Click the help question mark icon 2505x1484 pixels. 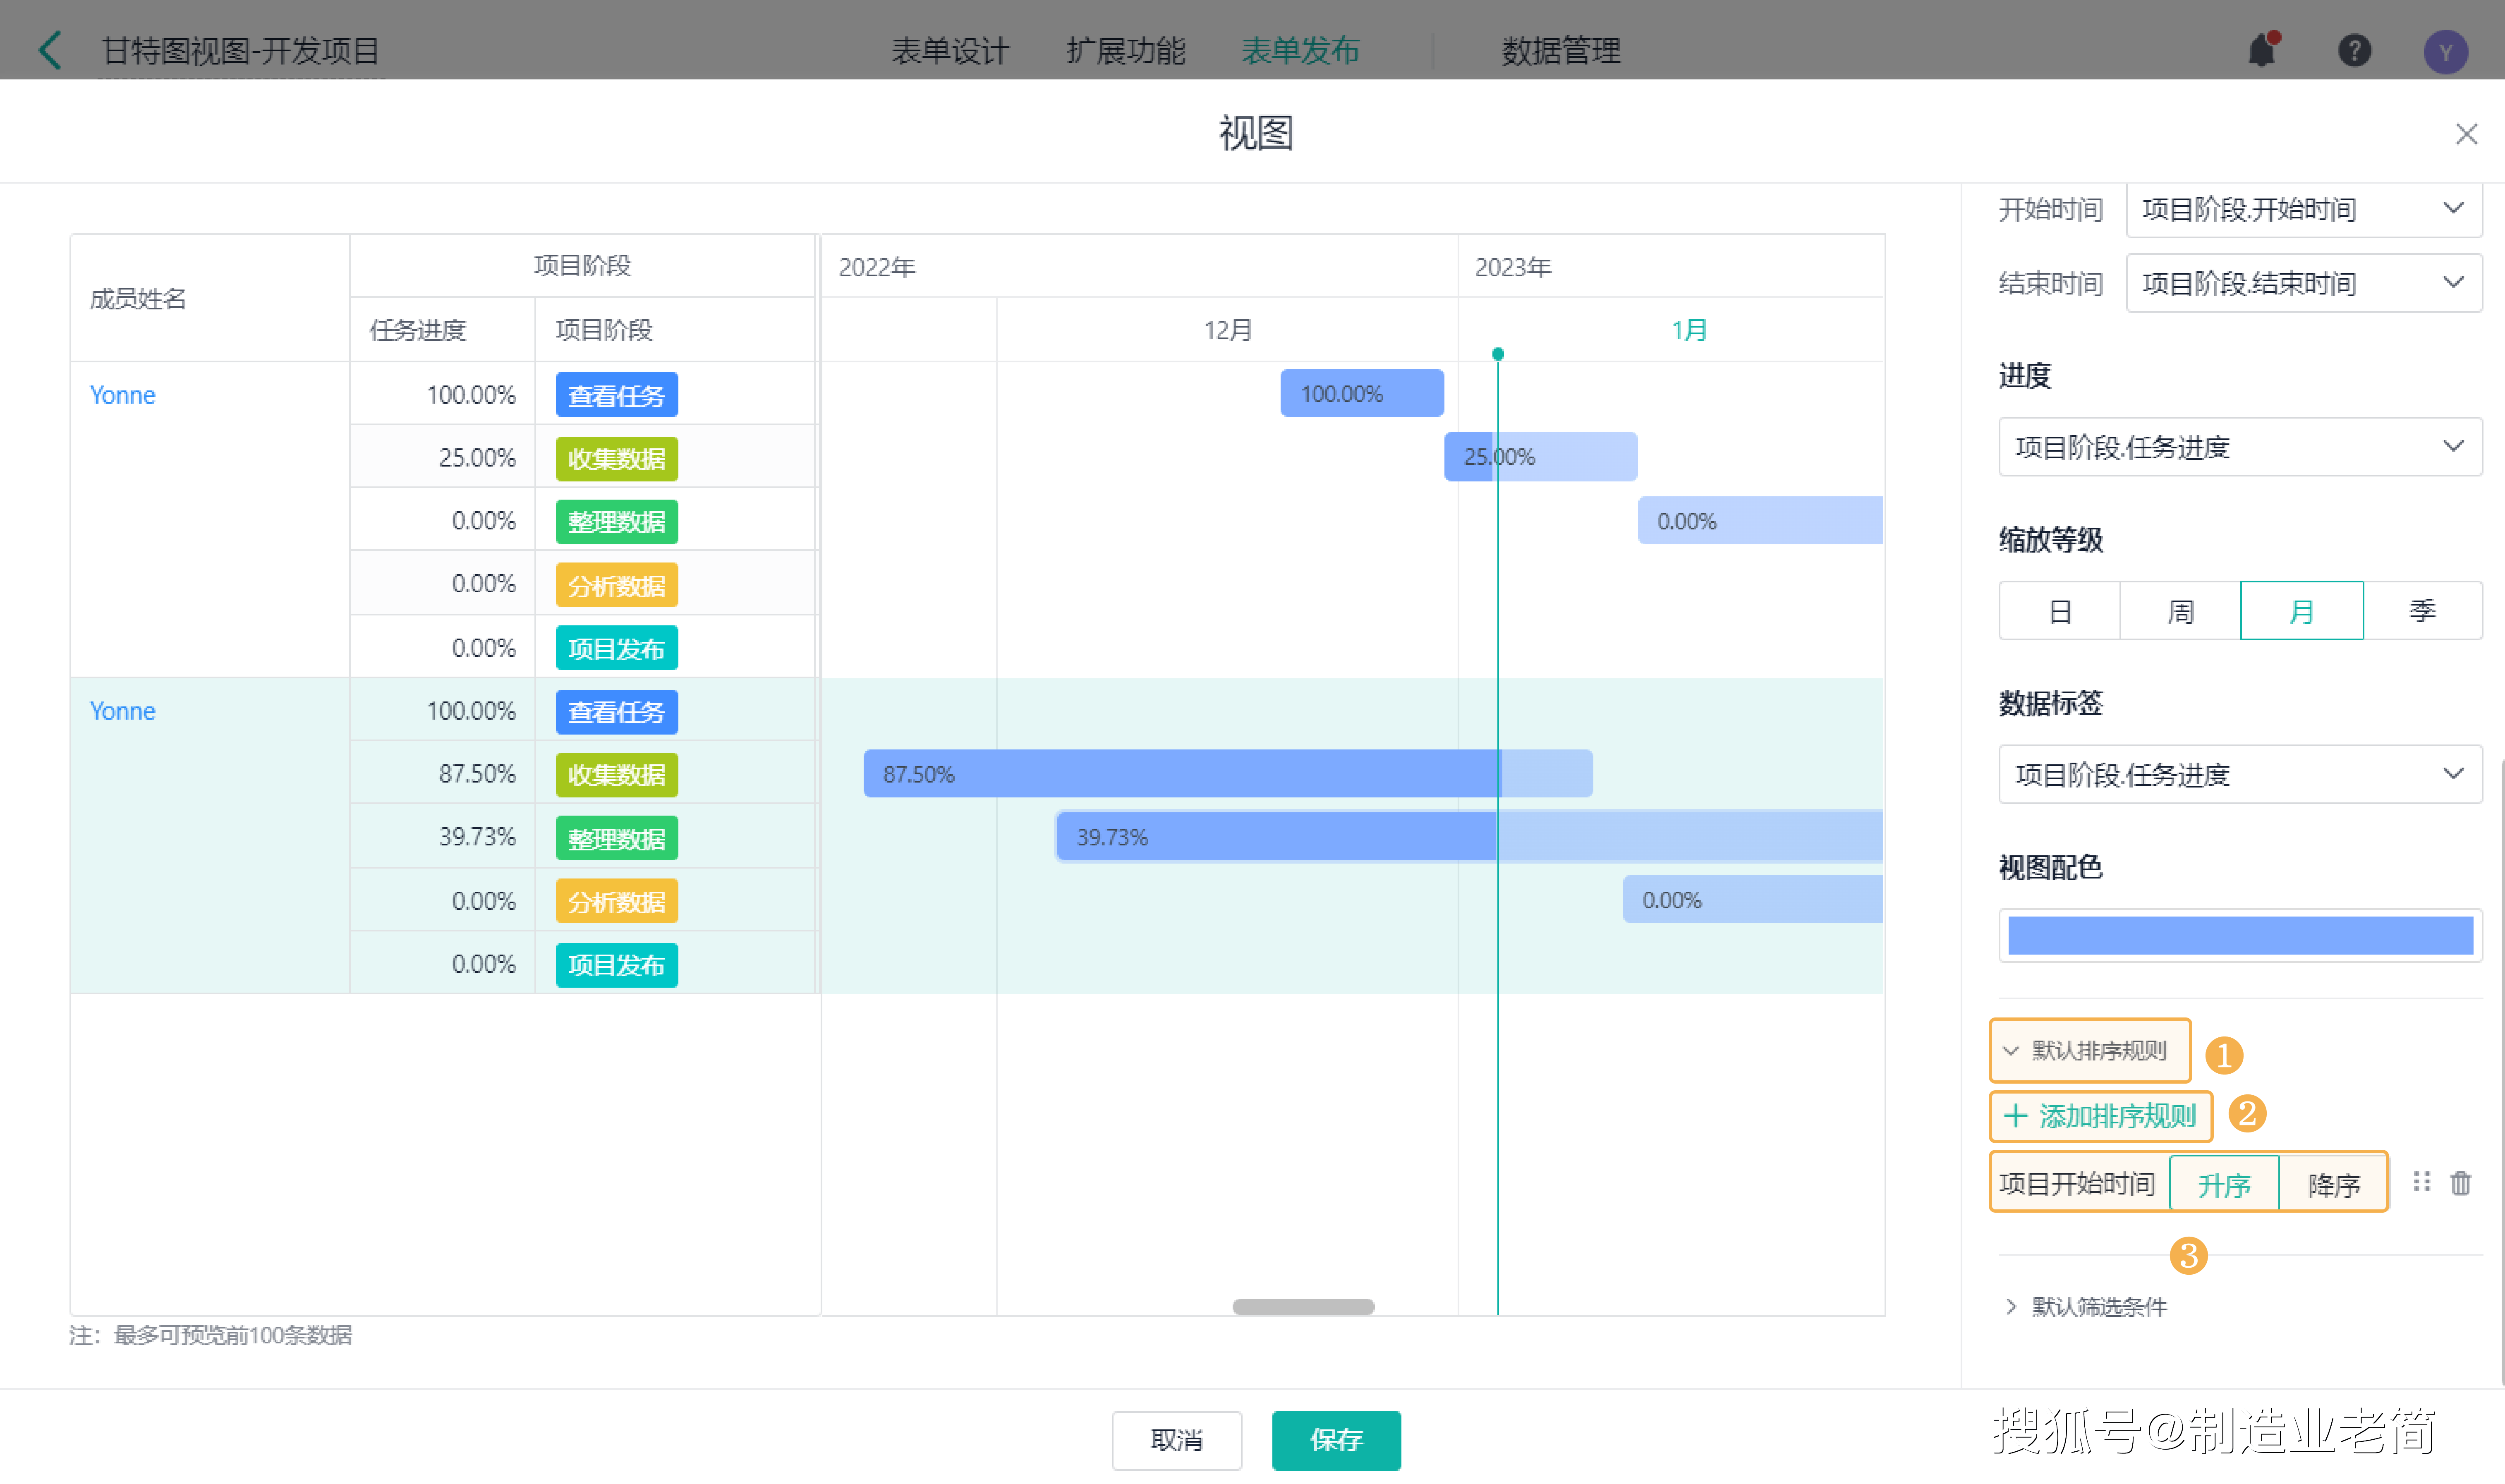(2354, 50)
